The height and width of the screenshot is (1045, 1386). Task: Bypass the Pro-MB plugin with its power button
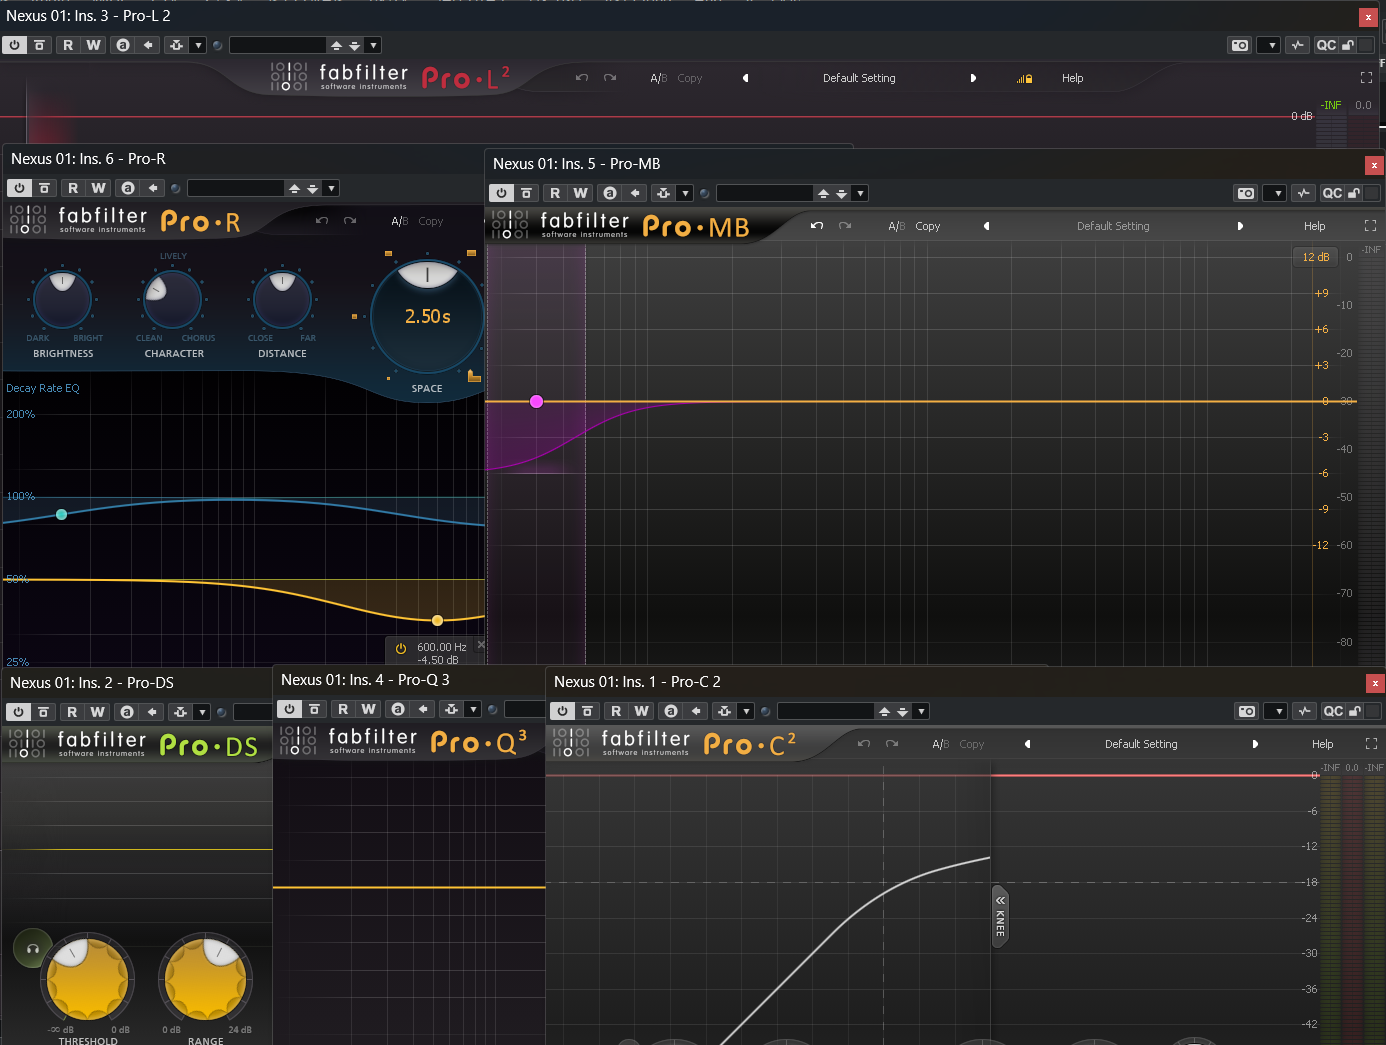(x=500, y=192)
